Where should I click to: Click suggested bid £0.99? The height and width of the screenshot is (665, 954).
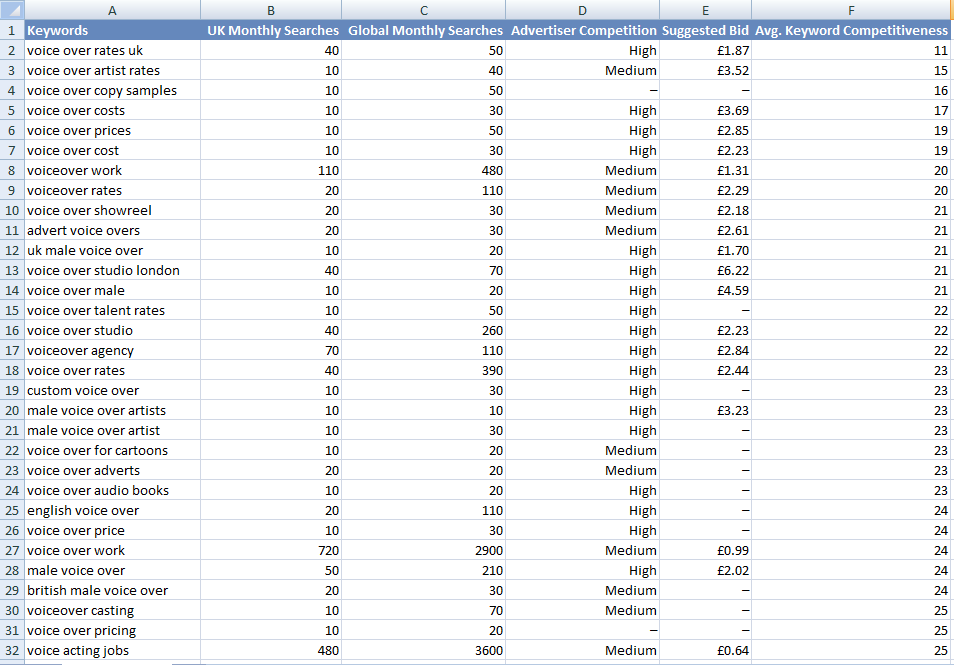pos(705,551)
